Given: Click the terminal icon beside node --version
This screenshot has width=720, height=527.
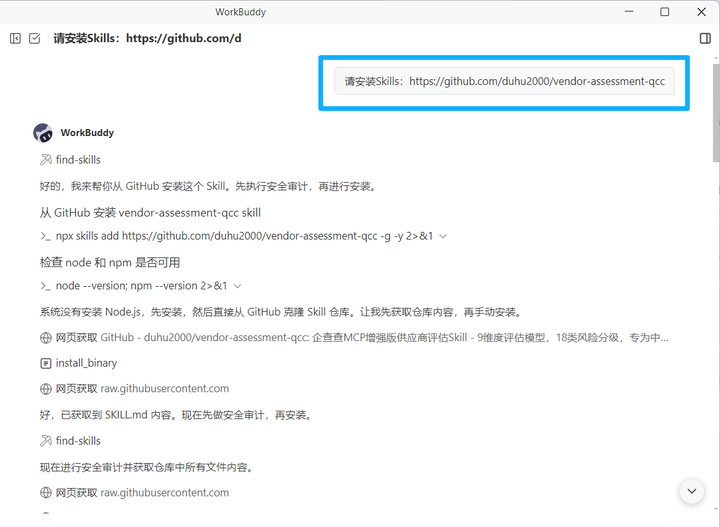Looking at the screenshot, I should (x=45, y=286).
